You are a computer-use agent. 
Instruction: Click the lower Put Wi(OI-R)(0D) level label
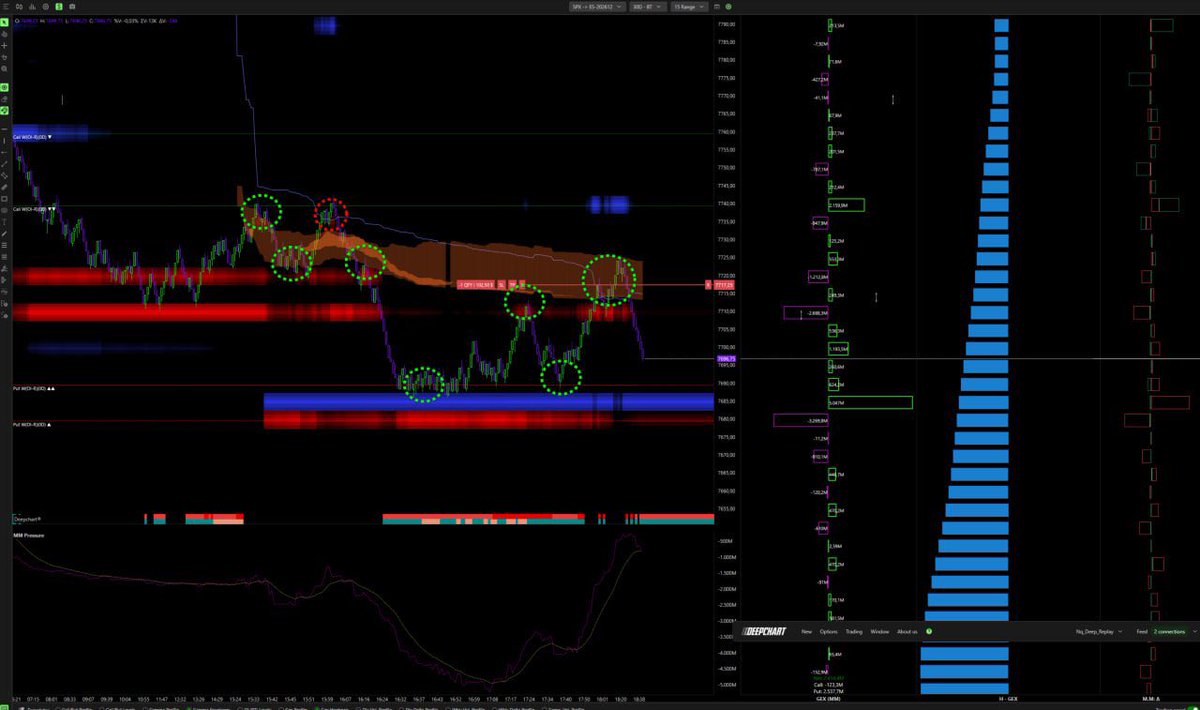pos(31,424)
